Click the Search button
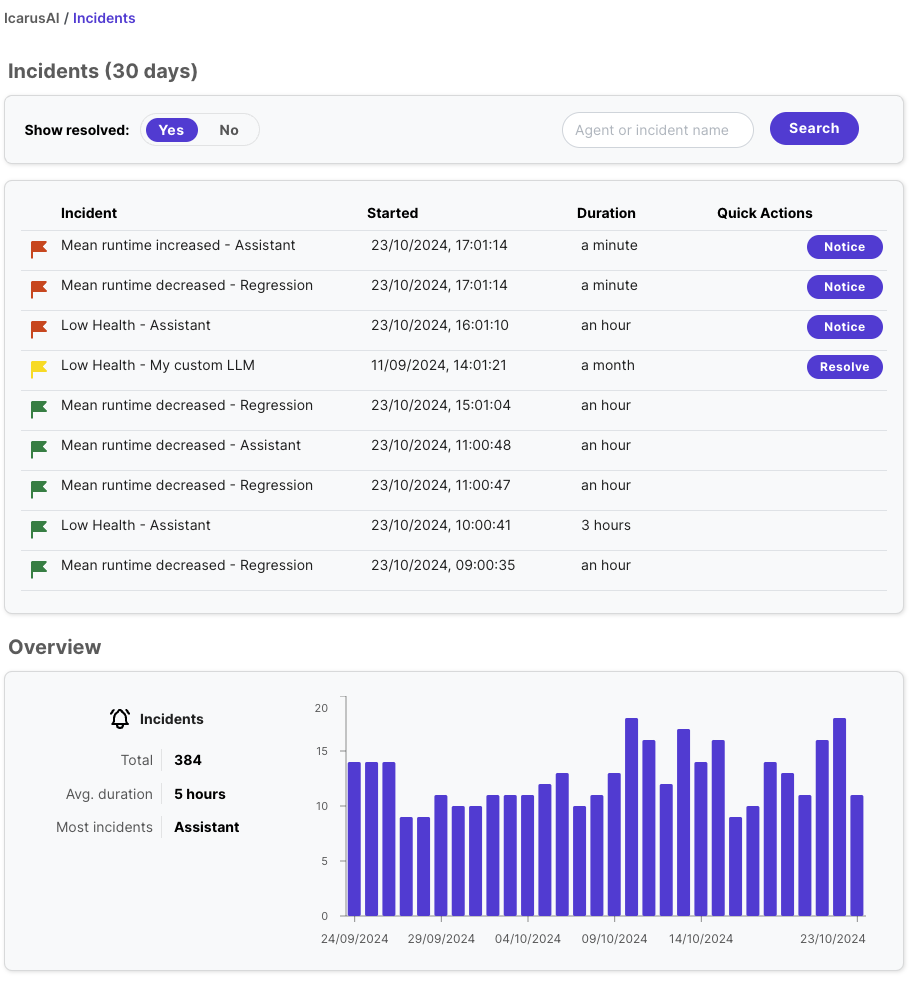The image size is (915, 987). [814, 128]
